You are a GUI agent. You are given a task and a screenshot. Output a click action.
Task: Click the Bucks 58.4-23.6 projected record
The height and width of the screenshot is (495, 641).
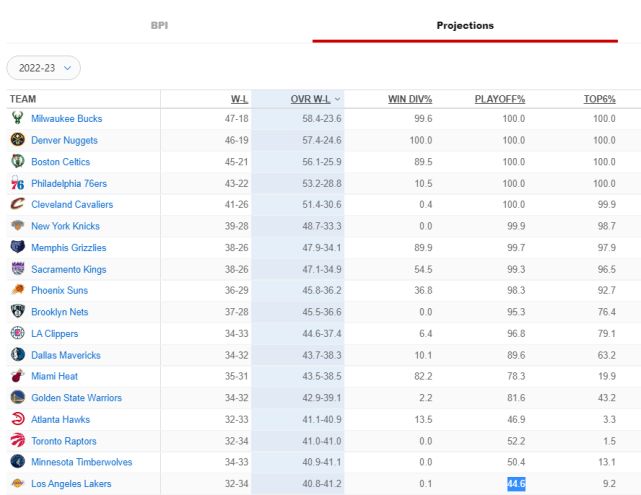click(x=322, y=119)
